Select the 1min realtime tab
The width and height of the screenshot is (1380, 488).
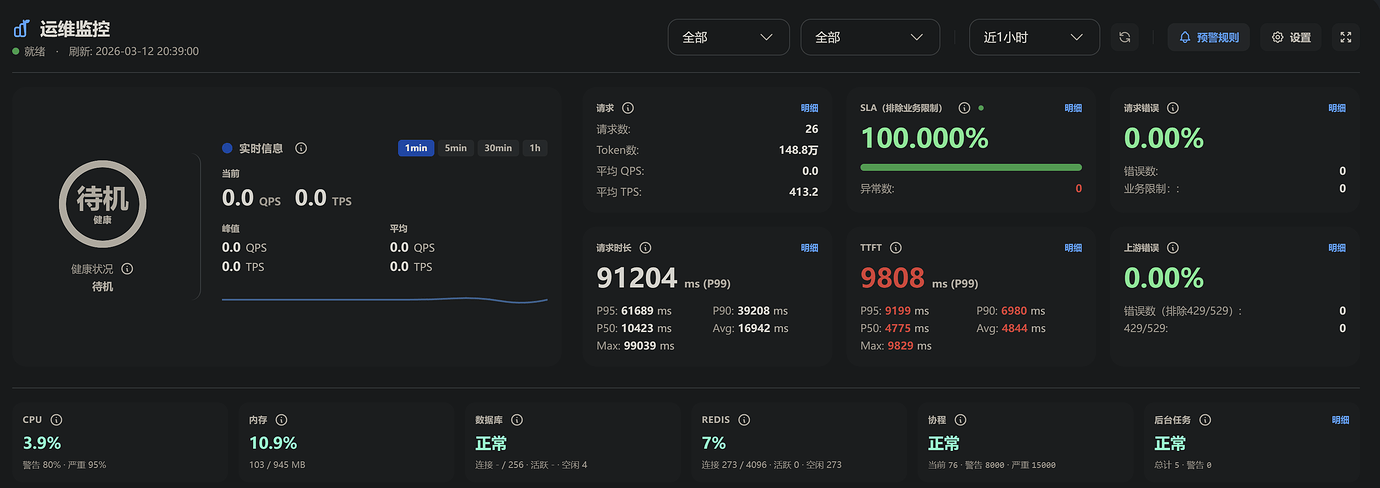(416, 148)
